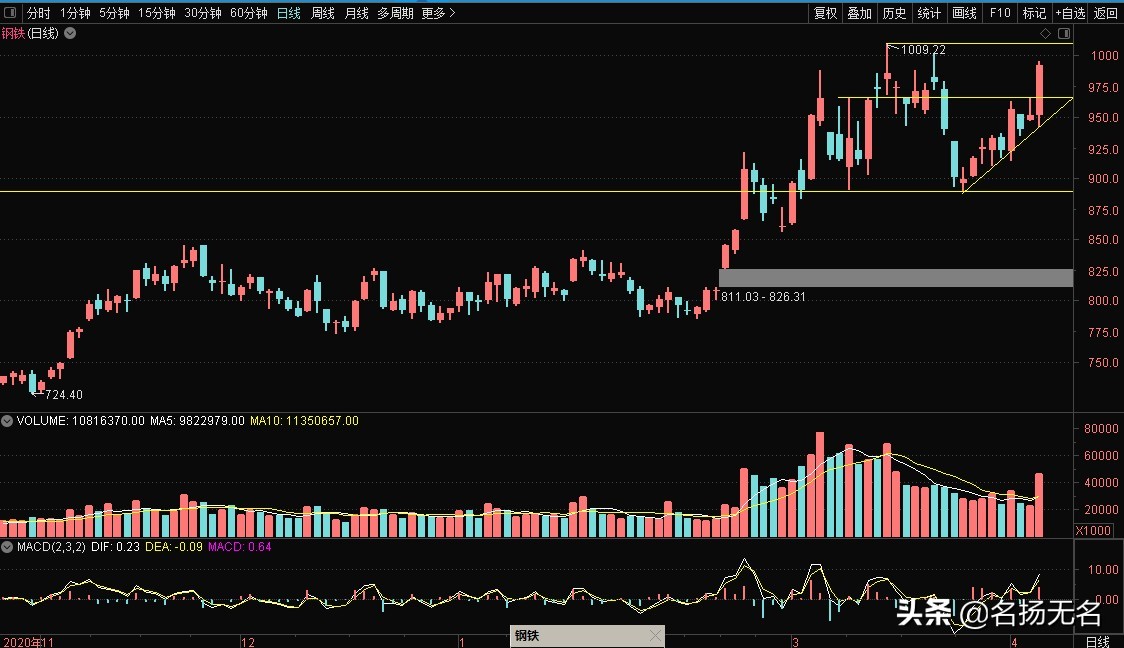Click the DEA: -0.09 value
Image resolution: width=1124 pixels, height=648 pixels.
173,547
